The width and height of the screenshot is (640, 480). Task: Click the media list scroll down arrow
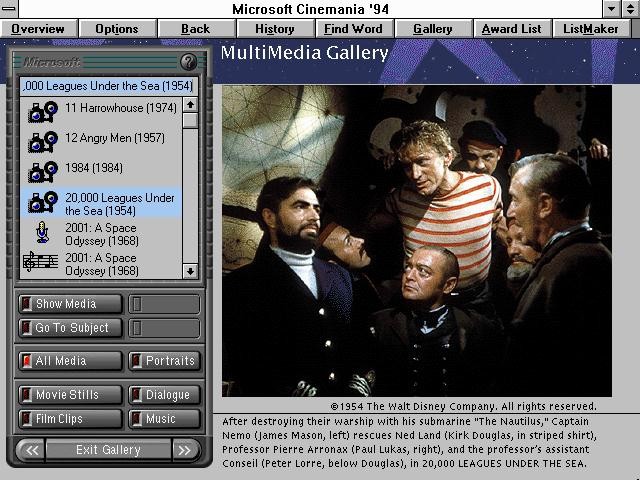(x=190, y=271)
